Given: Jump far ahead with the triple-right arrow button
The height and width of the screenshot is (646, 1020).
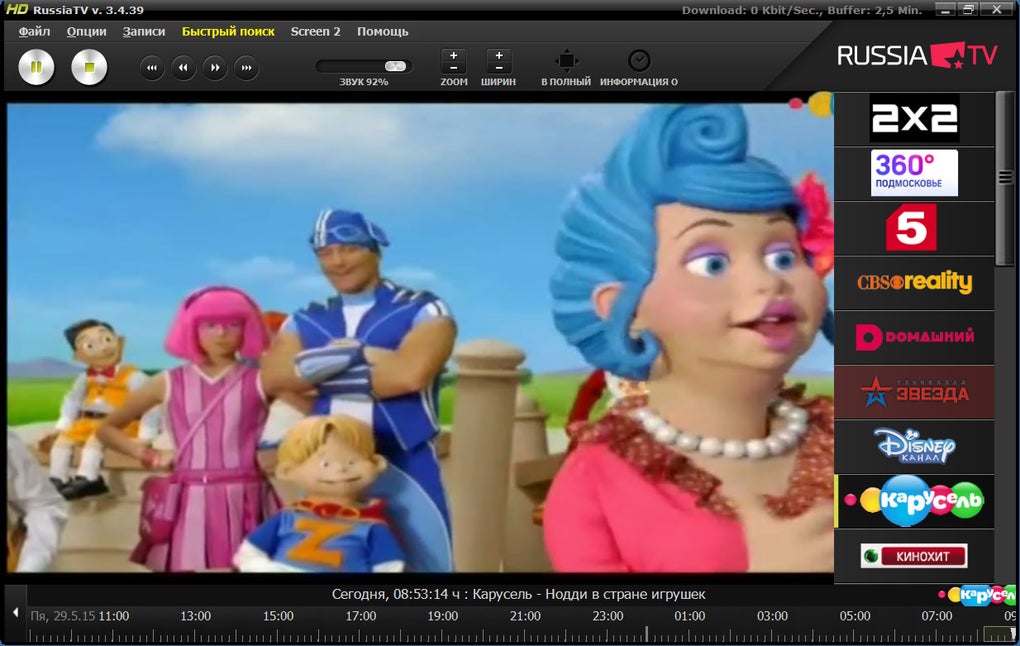Looking at the screenshot, I should [x=247, y=67].
